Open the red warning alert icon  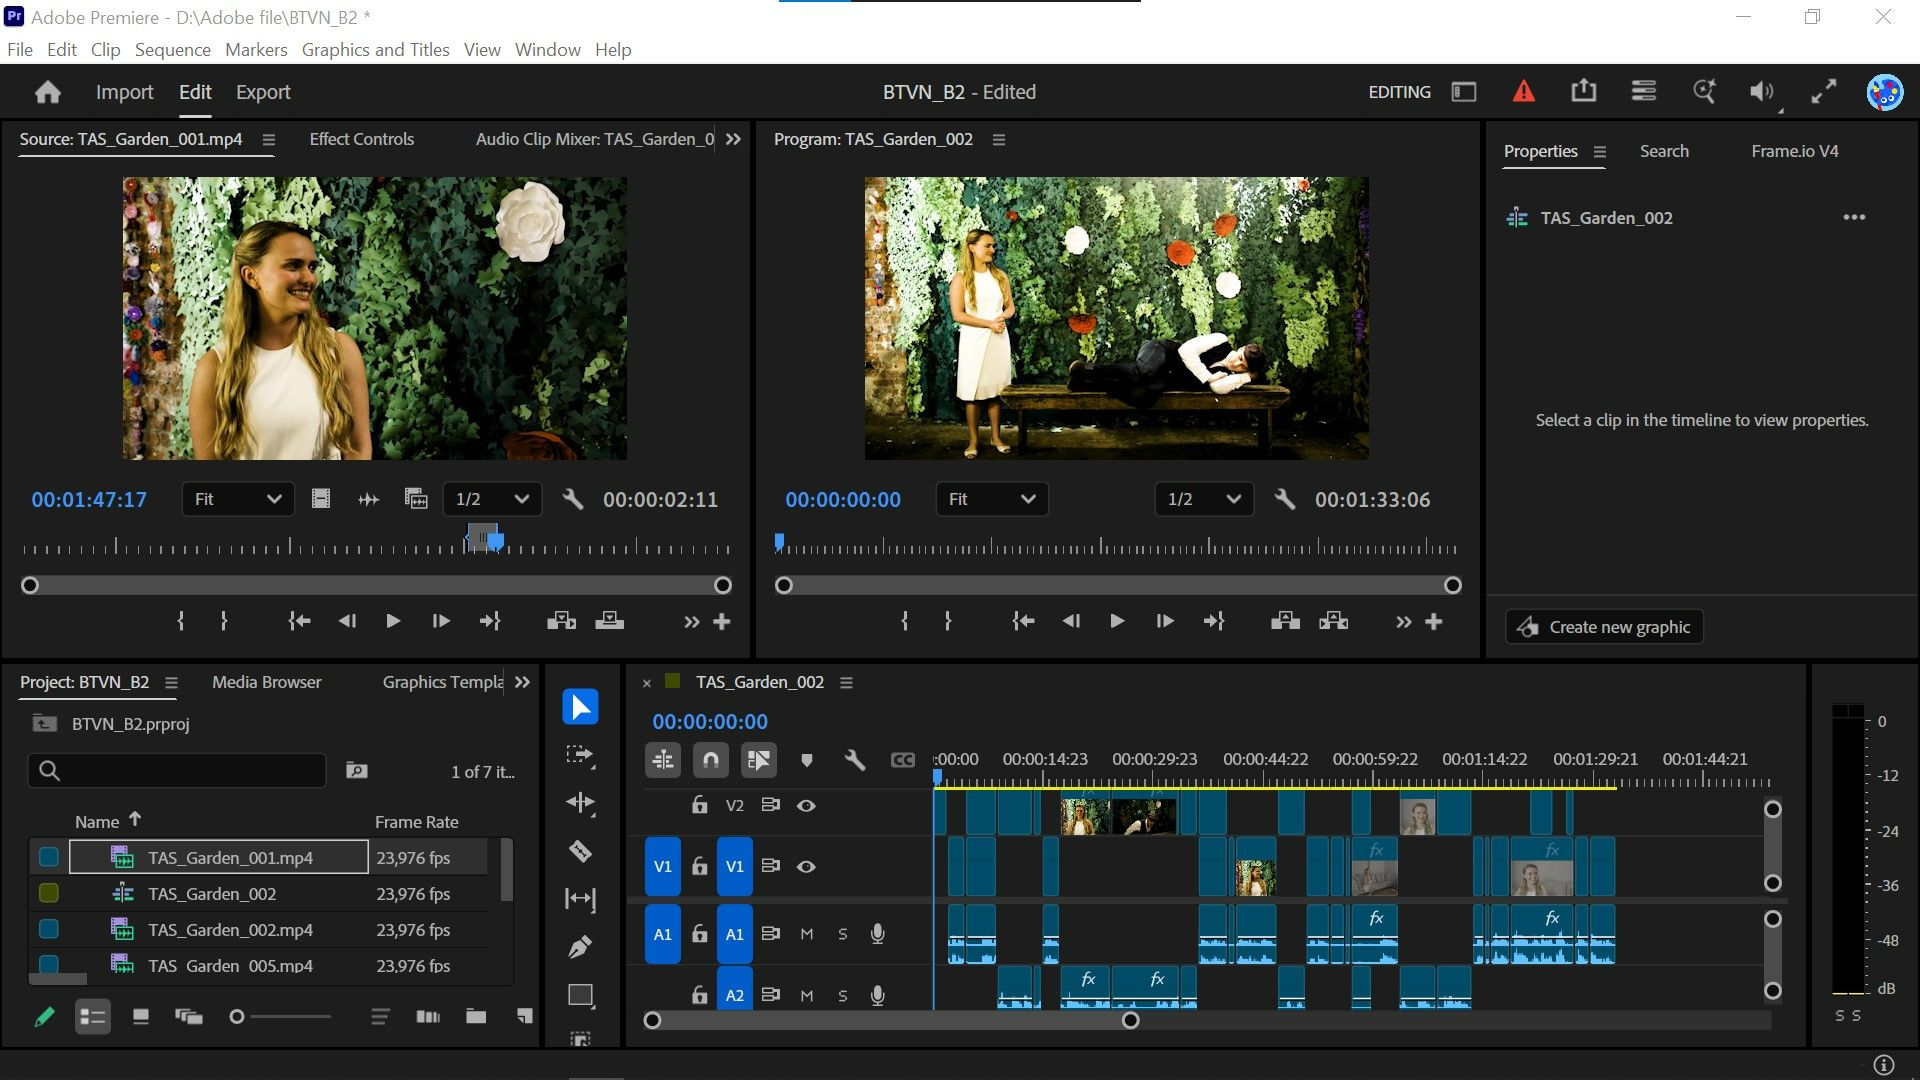point(1523,92)
